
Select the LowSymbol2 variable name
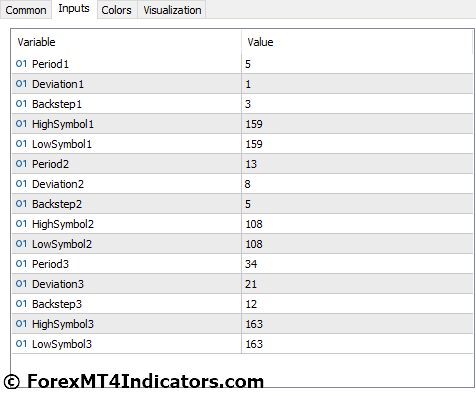point(62,244)
